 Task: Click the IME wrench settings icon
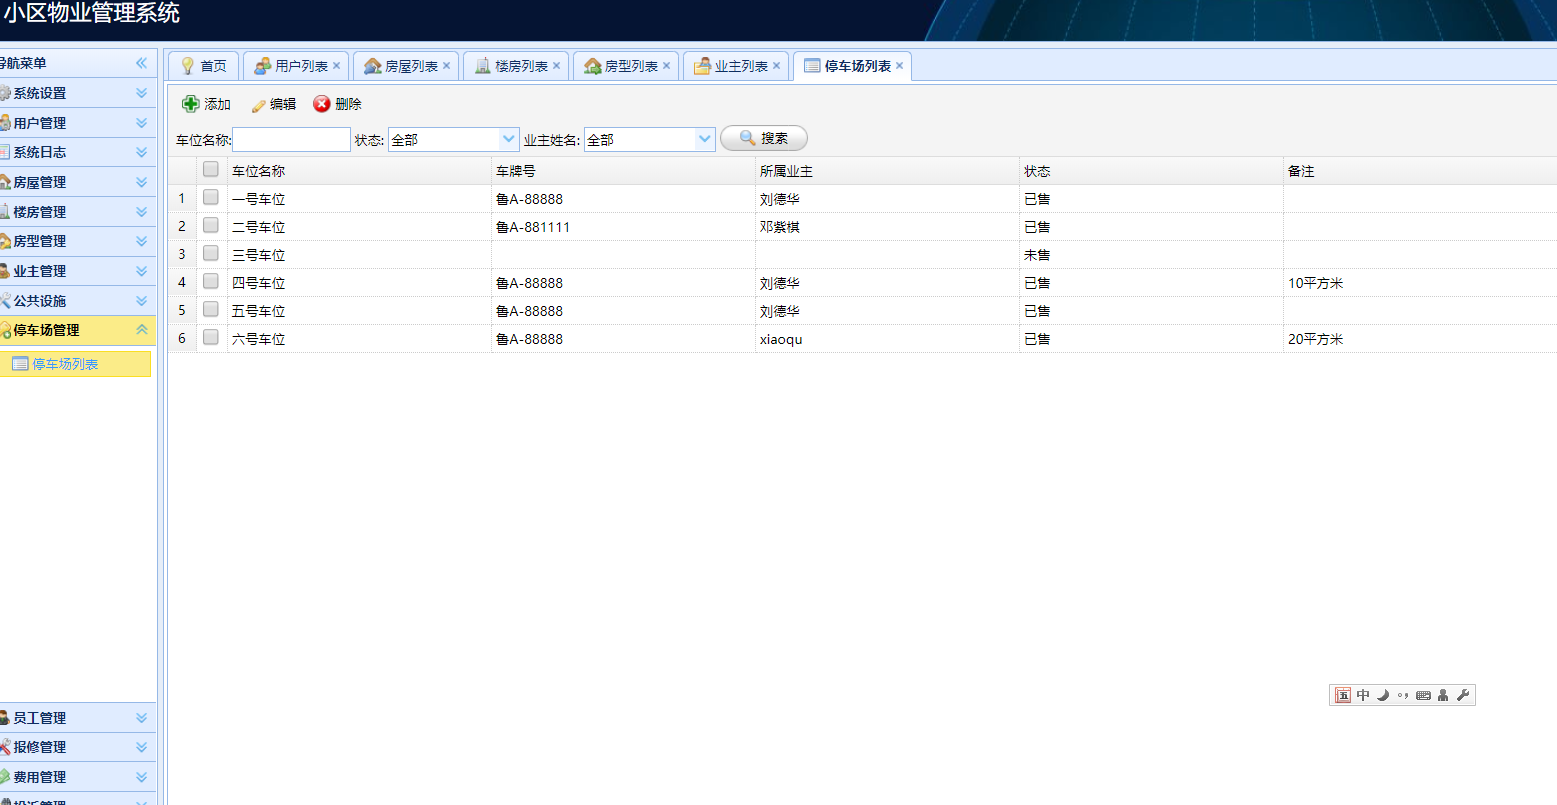coord(1463,695)
